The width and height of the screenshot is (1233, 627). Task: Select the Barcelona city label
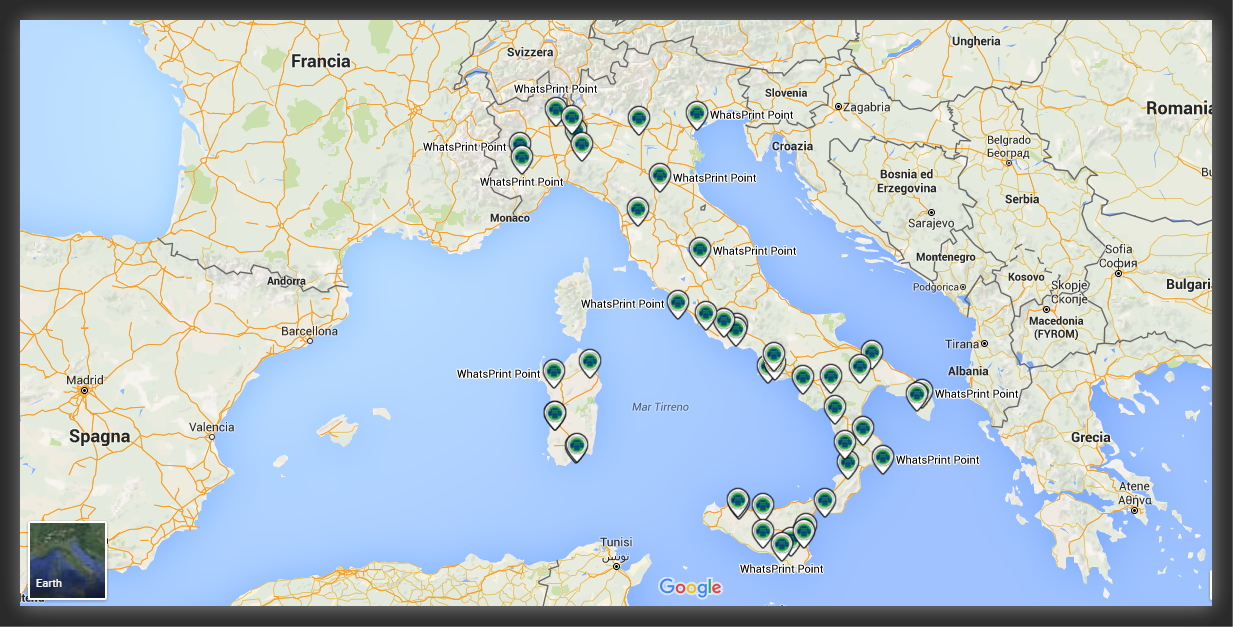pyautogui.click(x=310, y=331)
